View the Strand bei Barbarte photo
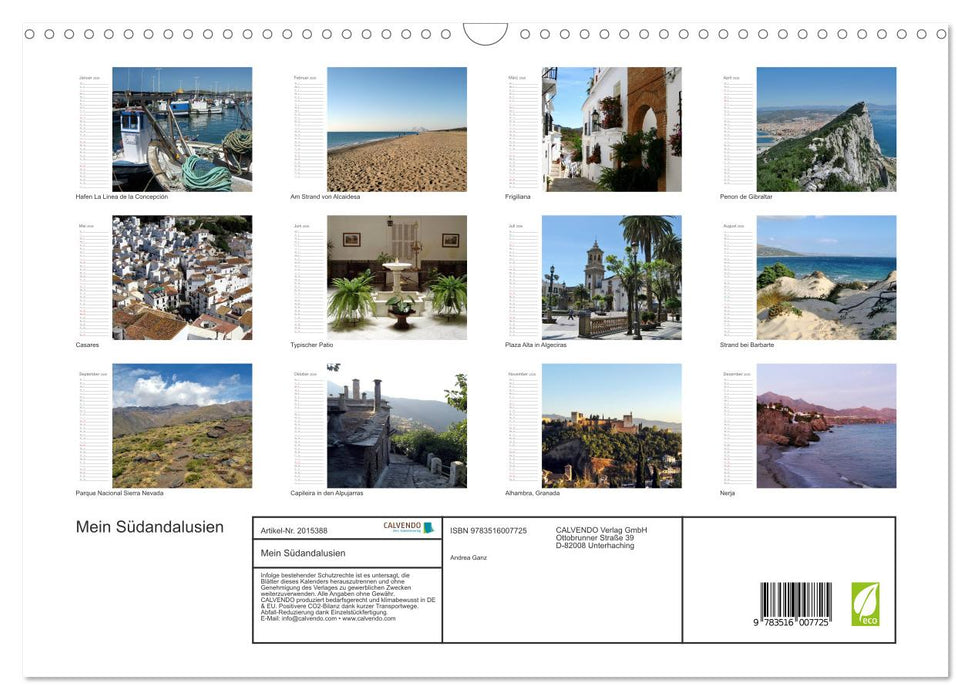Viewport: 971px width, 700px height. click(826, 277)
